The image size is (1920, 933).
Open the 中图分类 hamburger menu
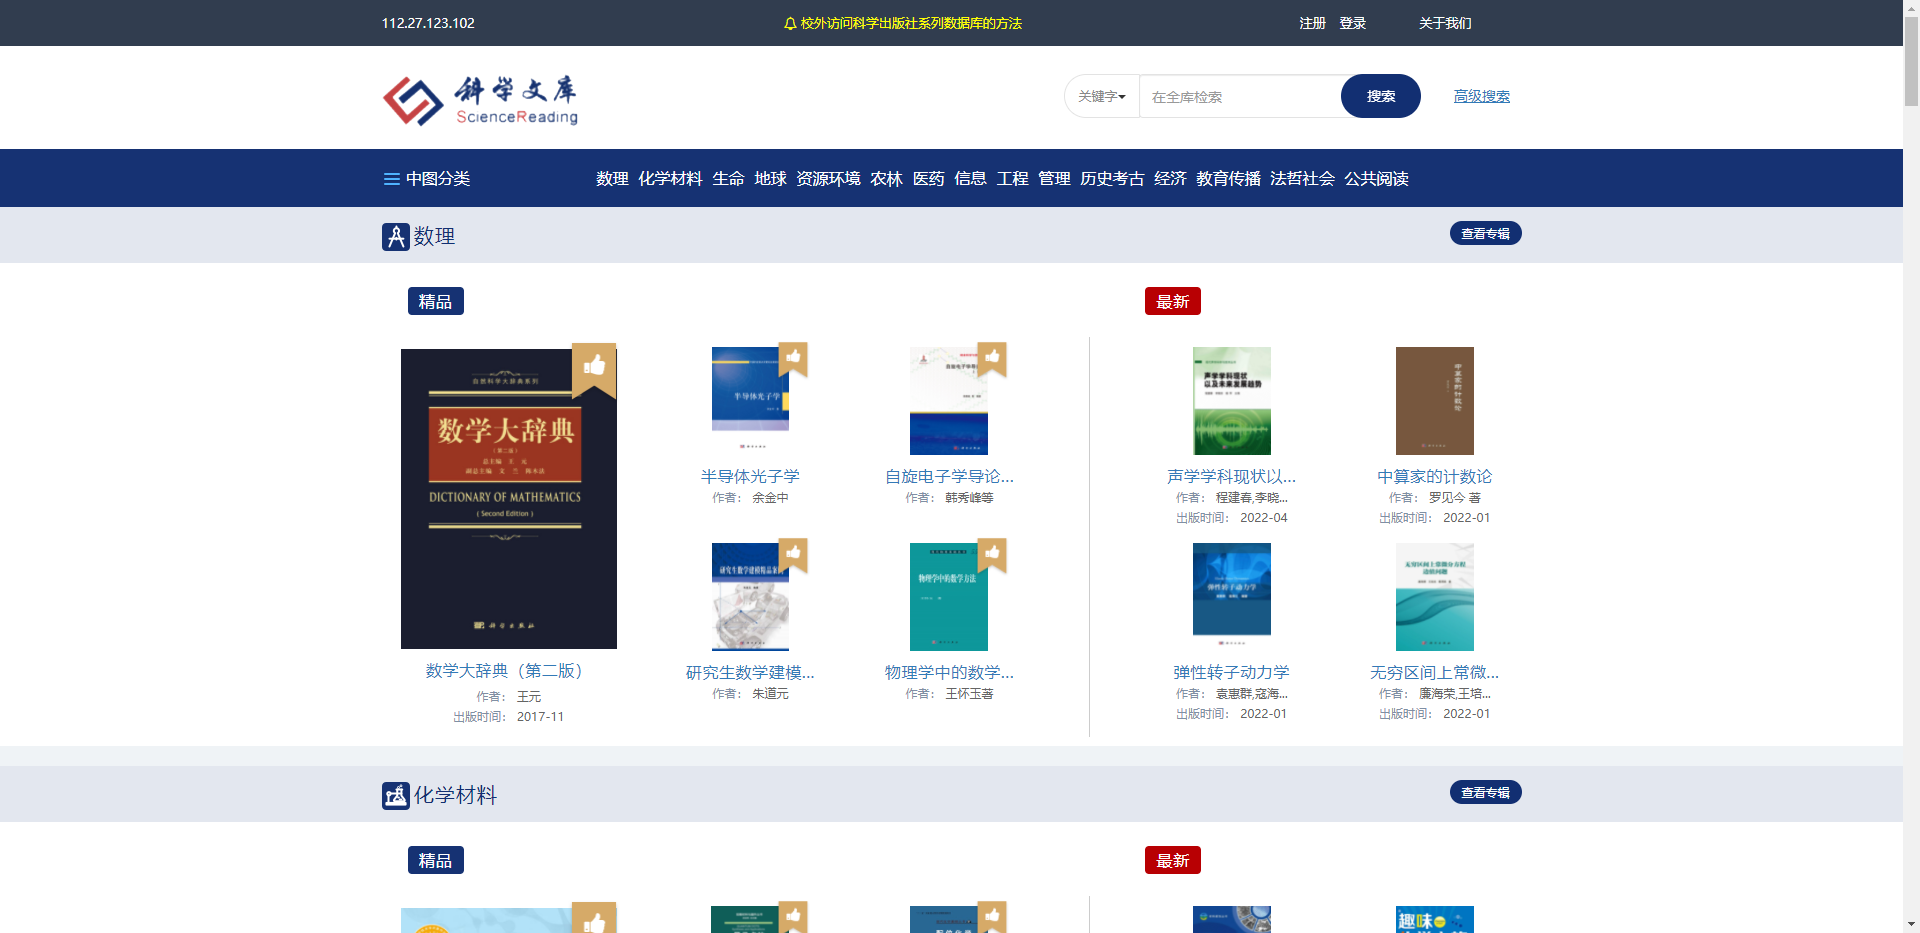pos(390,178)
